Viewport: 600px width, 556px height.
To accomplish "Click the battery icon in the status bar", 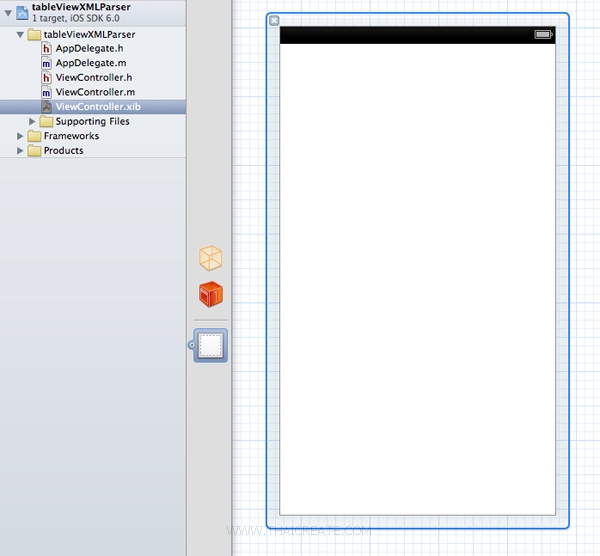I will (x=543, y=35).
